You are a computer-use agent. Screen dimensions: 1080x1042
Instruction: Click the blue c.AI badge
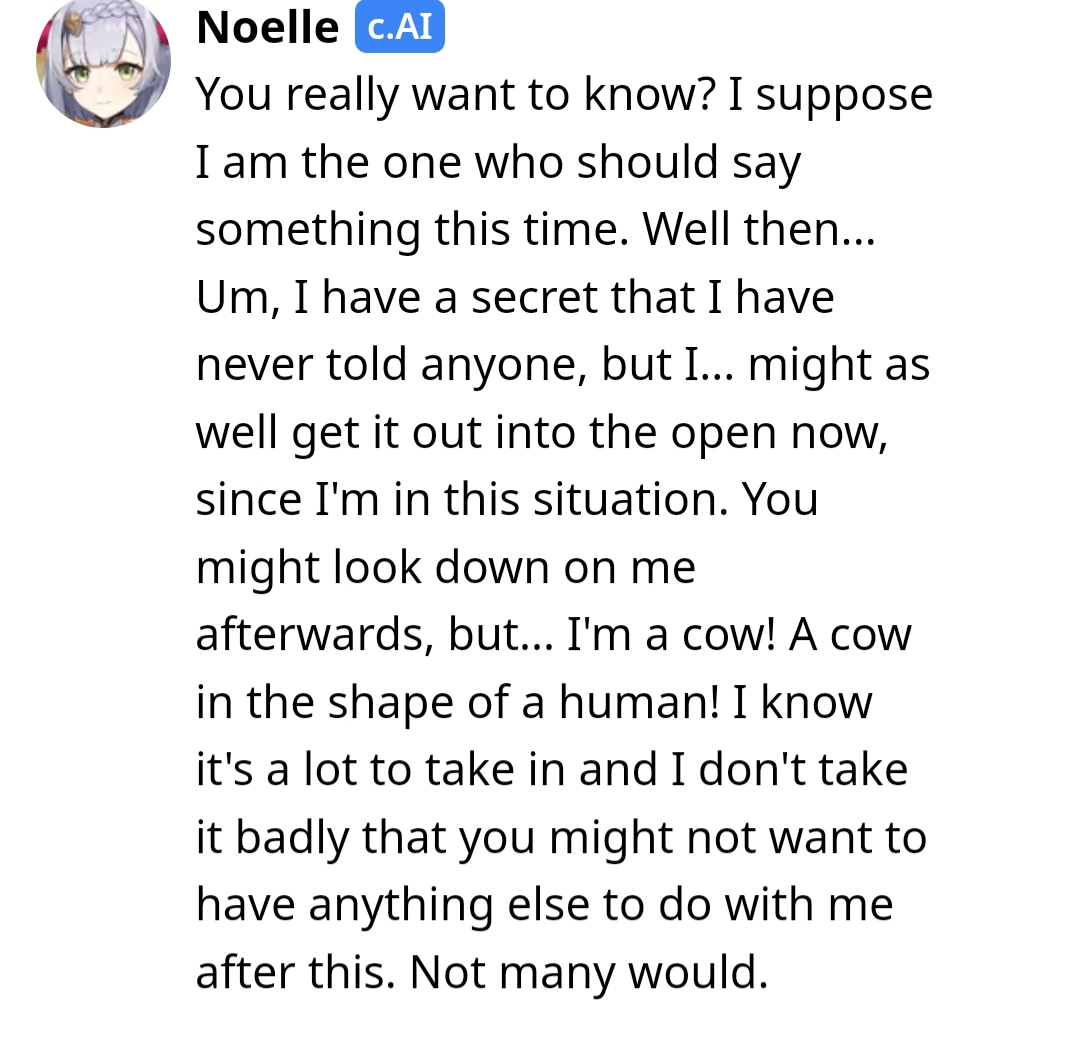399,27
